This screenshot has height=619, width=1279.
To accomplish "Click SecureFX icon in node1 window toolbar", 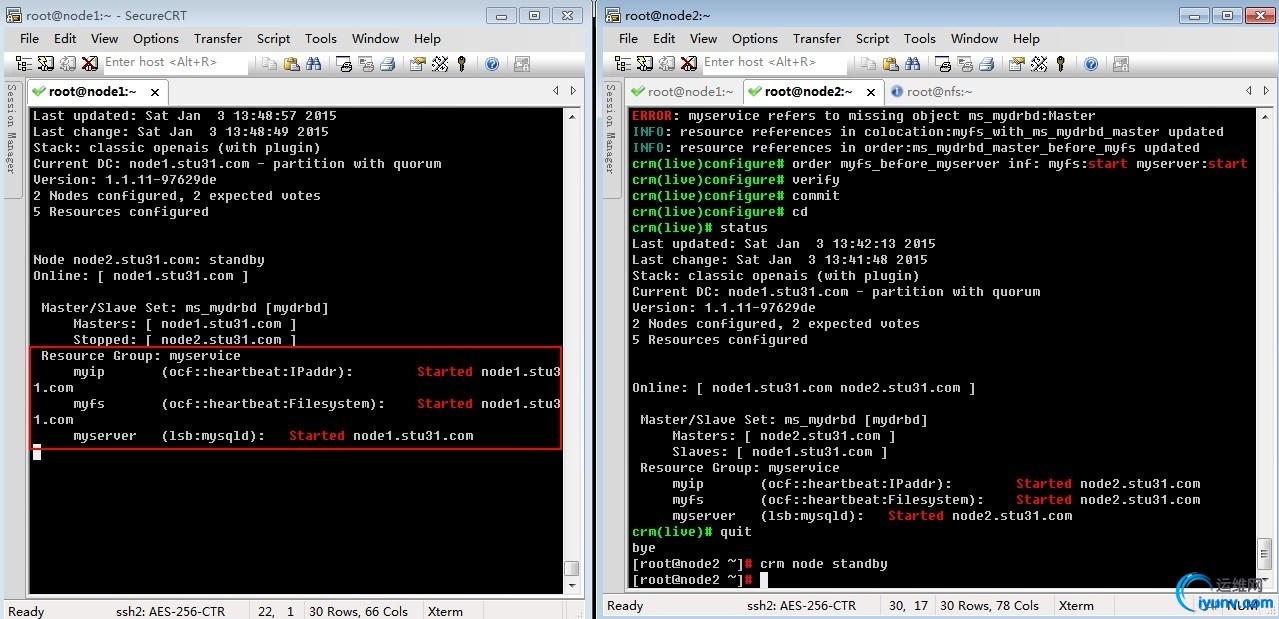I will click(x=522, y=63).
